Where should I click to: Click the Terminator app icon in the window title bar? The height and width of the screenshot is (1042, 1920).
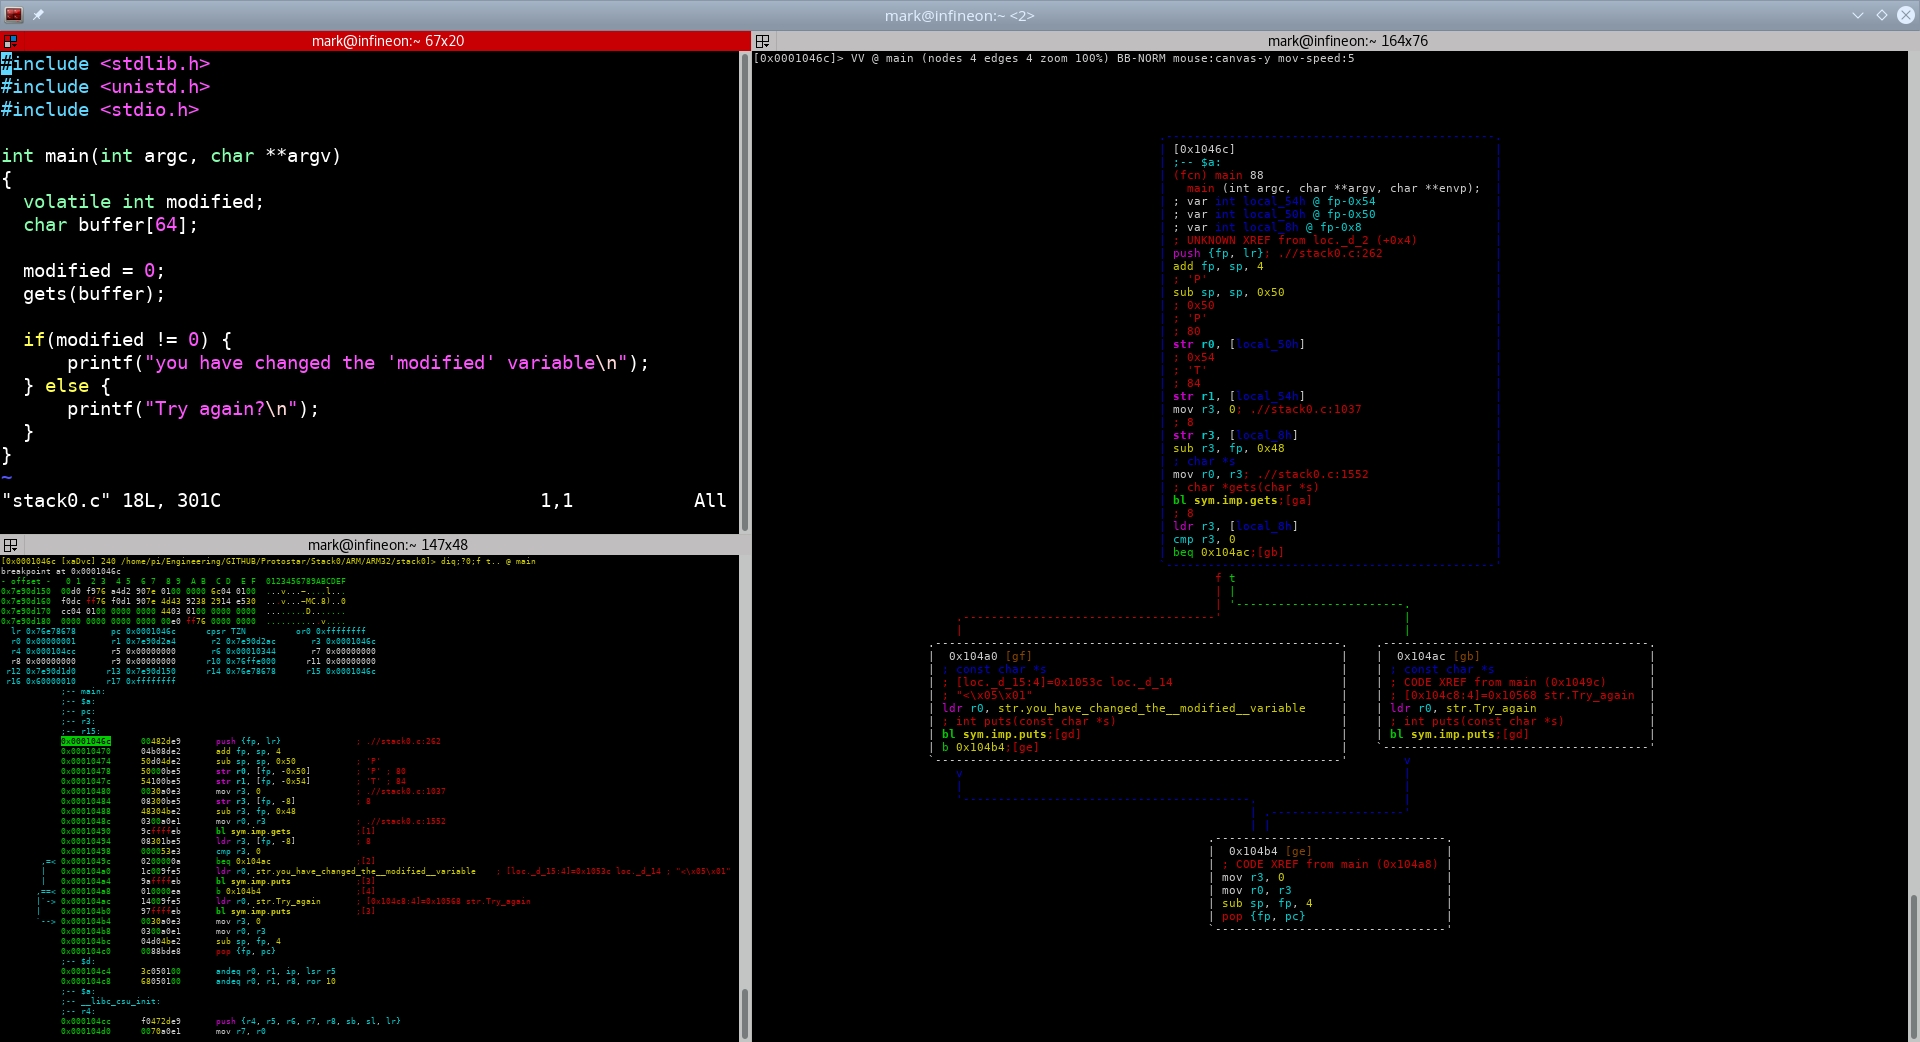click(14, 15)
